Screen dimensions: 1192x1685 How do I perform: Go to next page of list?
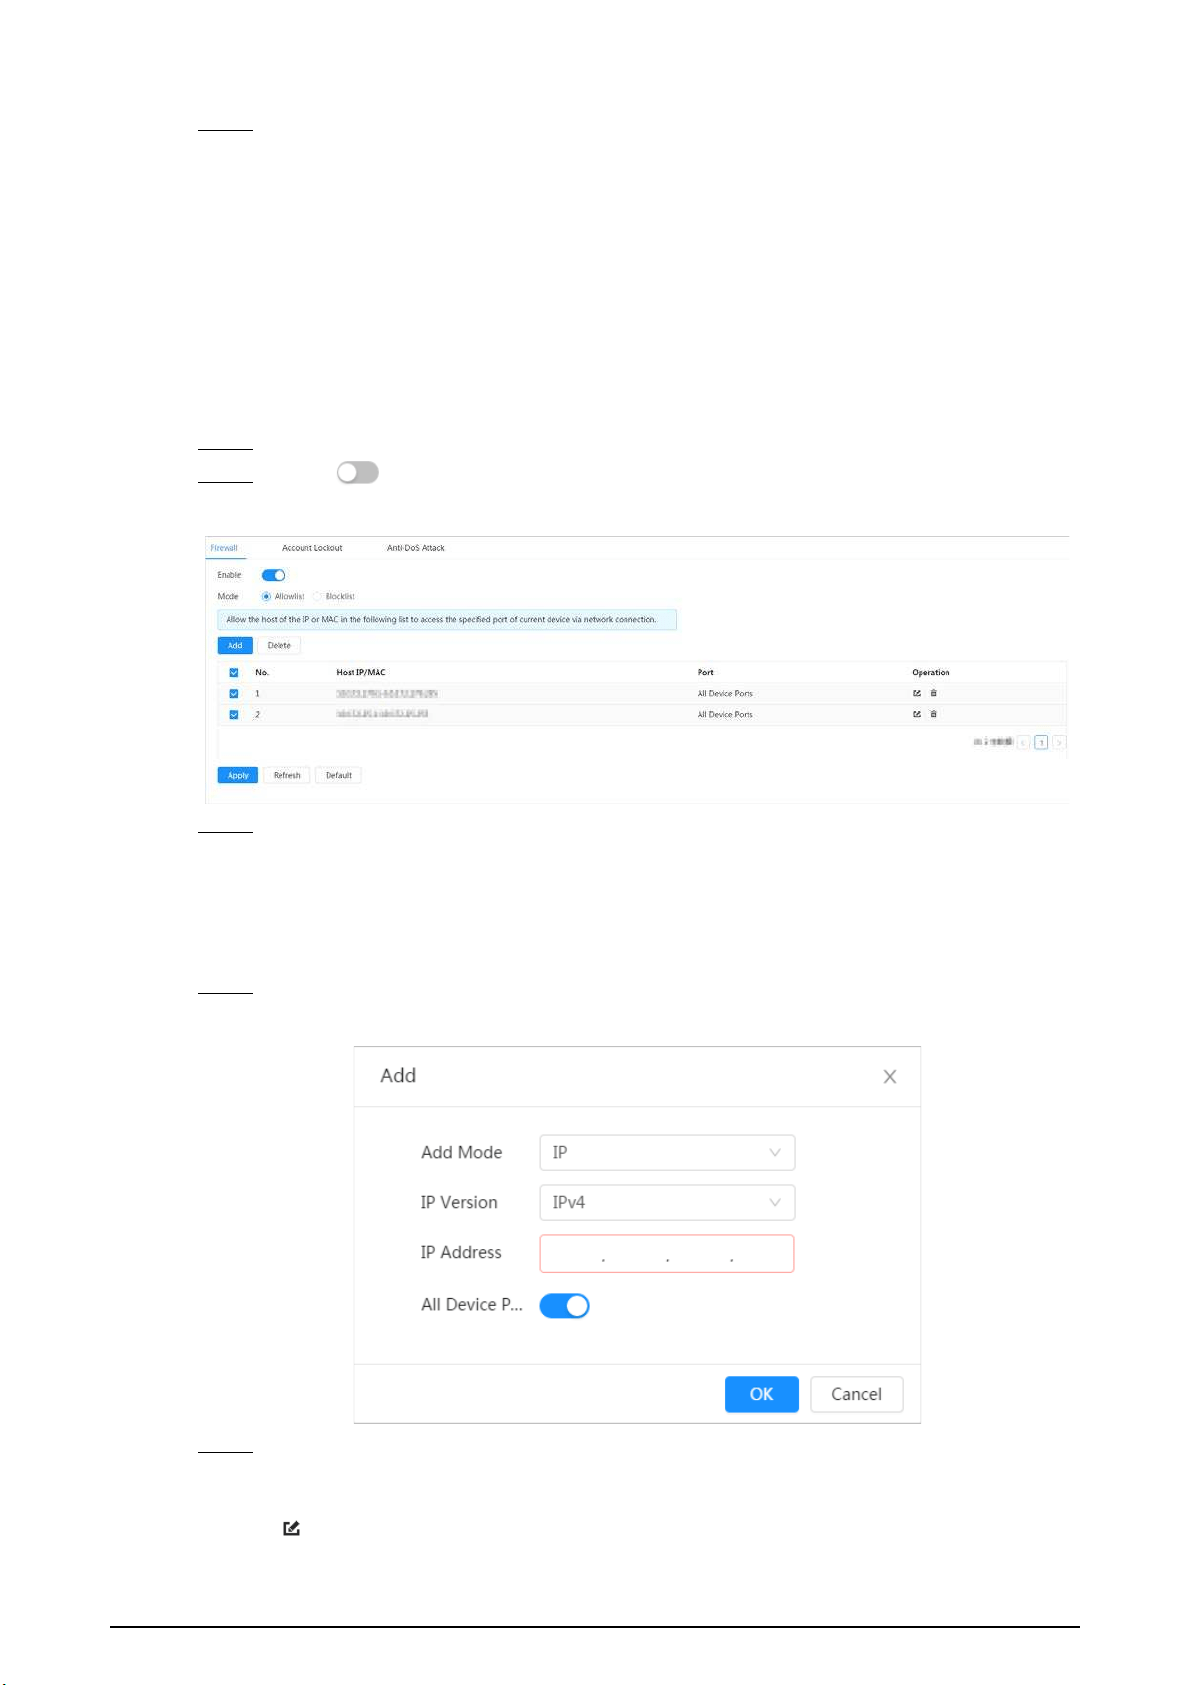[x=1059, y=742]
